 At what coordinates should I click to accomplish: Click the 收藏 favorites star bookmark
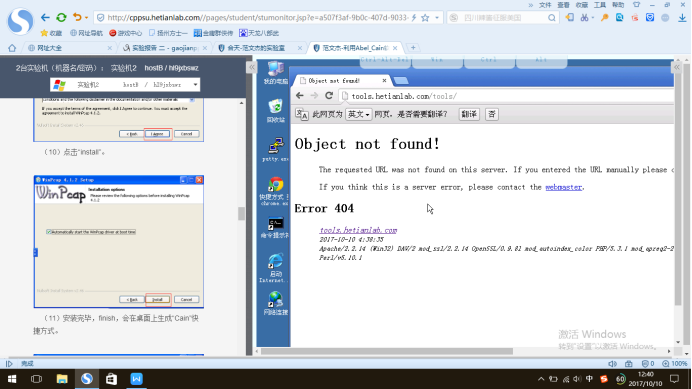[51, 33]
